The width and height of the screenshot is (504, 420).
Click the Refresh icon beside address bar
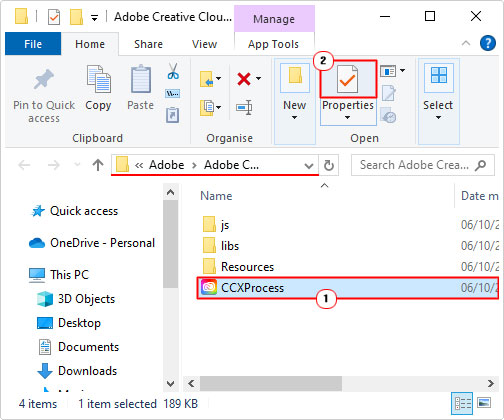coord(329,165)
